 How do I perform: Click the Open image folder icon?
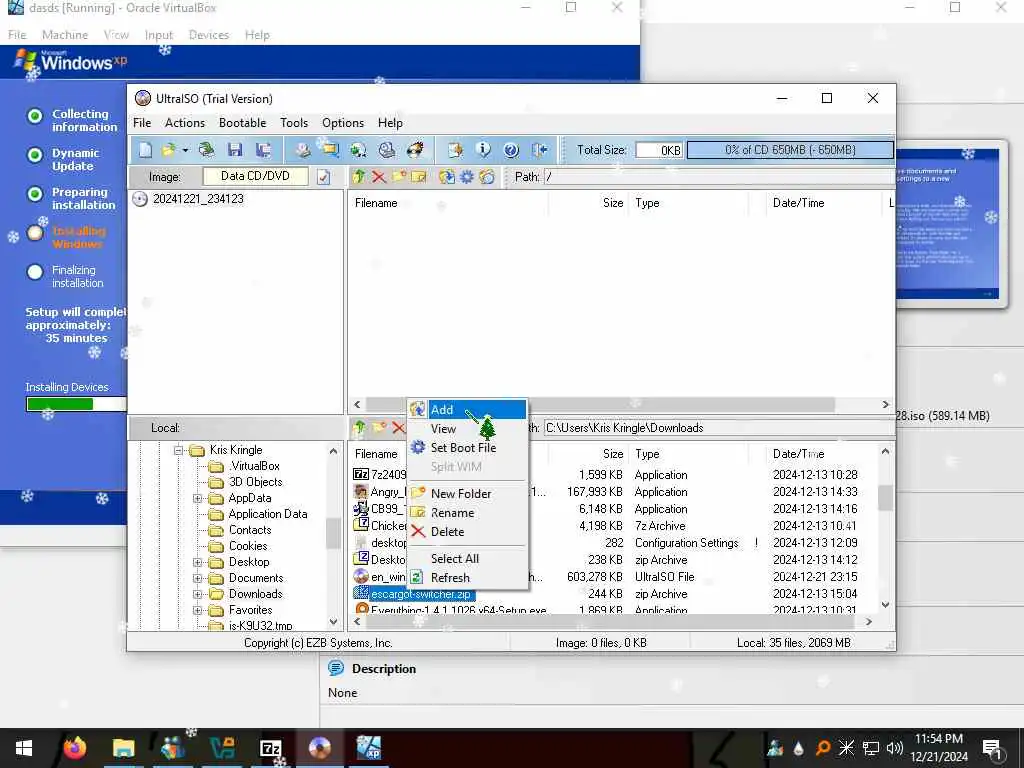pos(168,150)
